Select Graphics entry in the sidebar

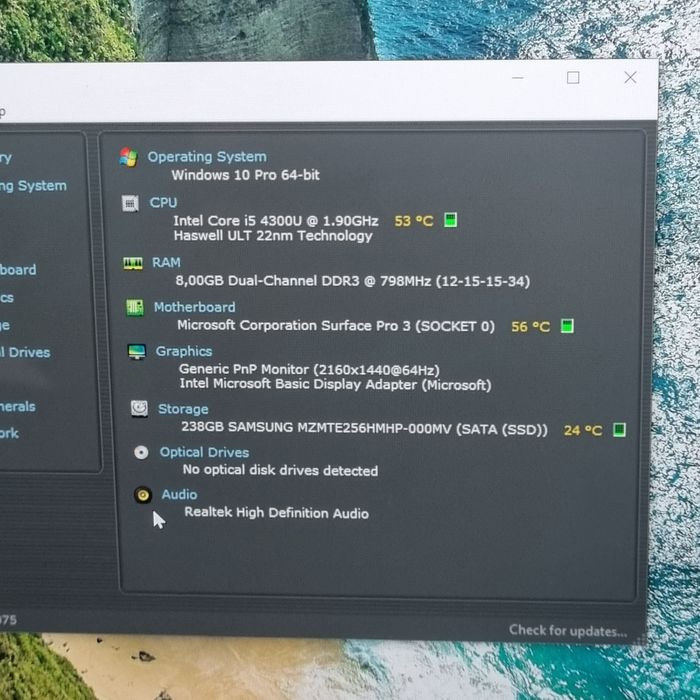[x=7, y=297]
